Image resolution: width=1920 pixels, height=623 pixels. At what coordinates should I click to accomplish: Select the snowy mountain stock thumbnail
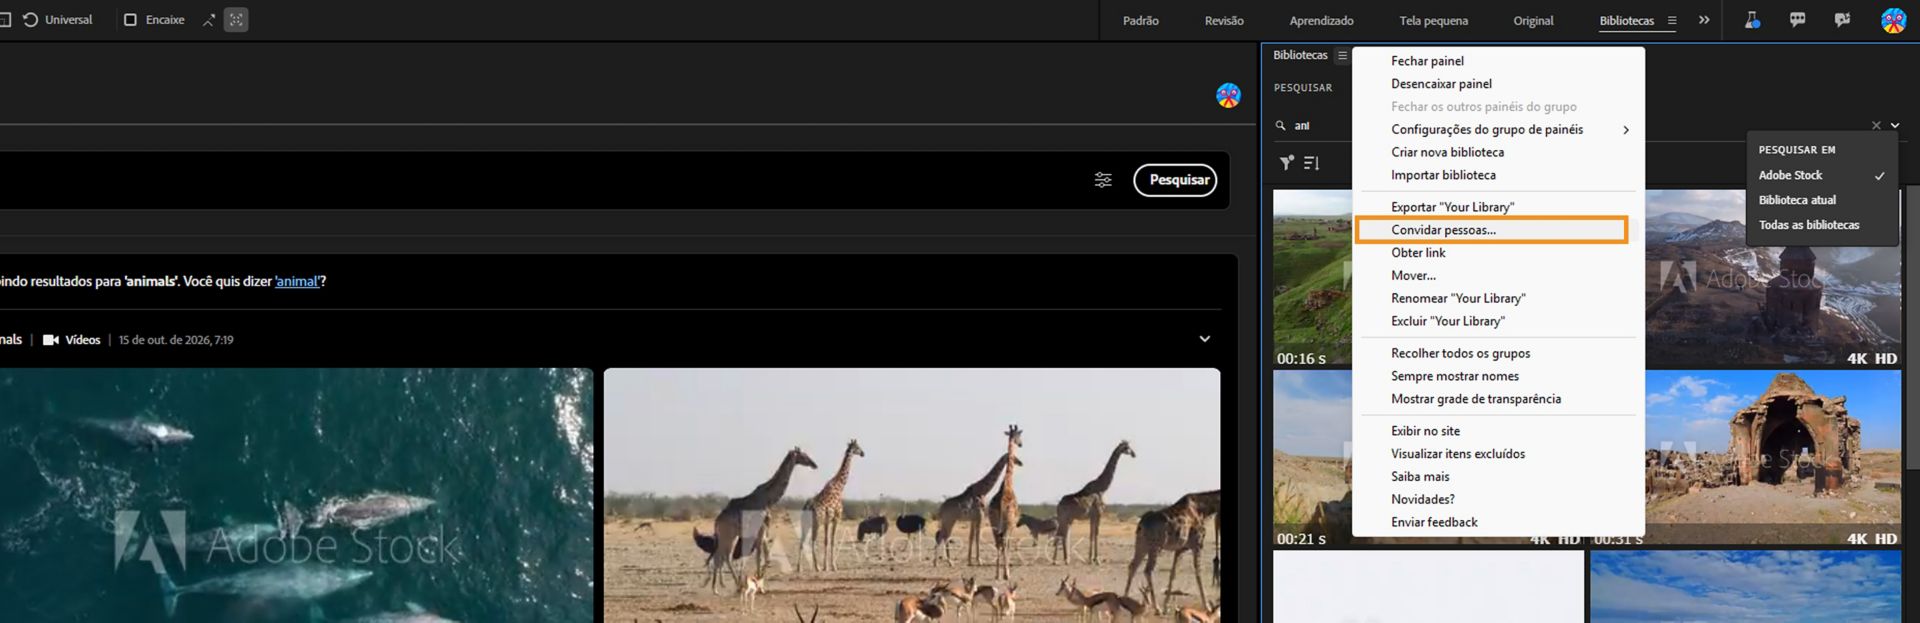click(x=1773, y=277)
